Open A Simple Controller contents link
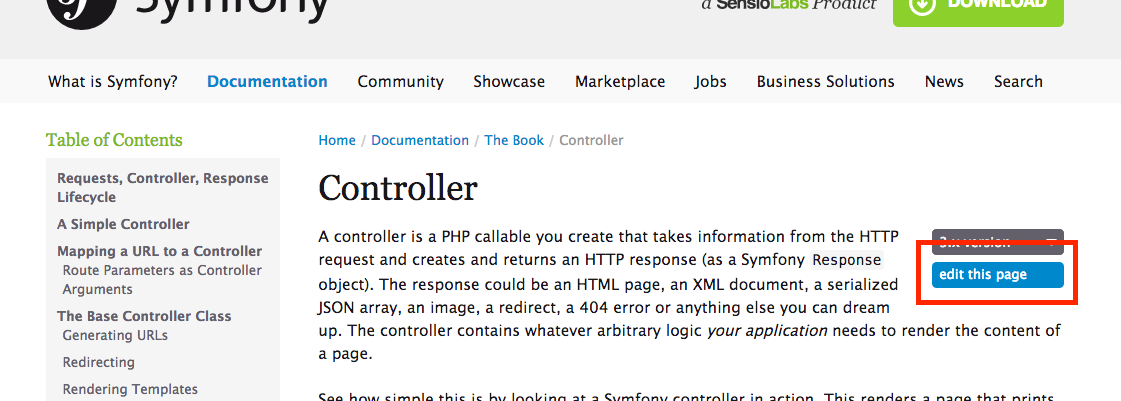Viewport: 1121px width, 401px height. tap(123, 225)
